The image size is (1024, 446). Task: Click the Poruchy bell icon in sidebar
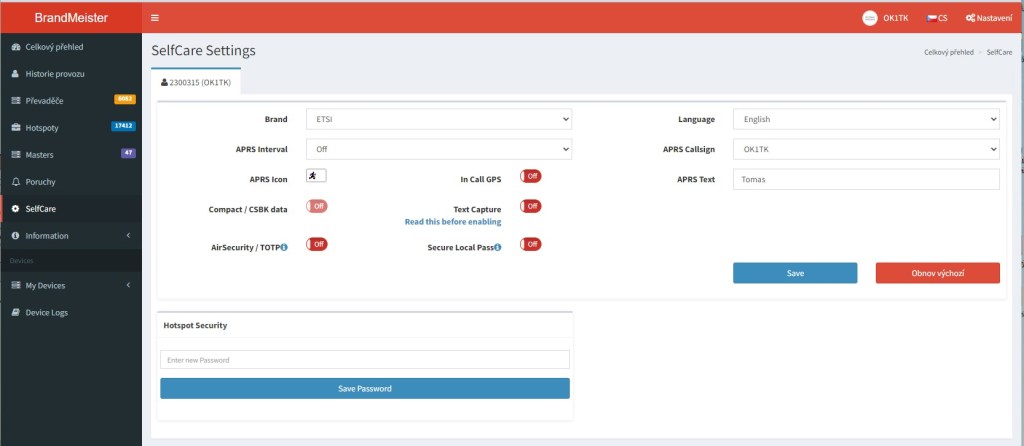pyautogui.click(x=15, y=182)
